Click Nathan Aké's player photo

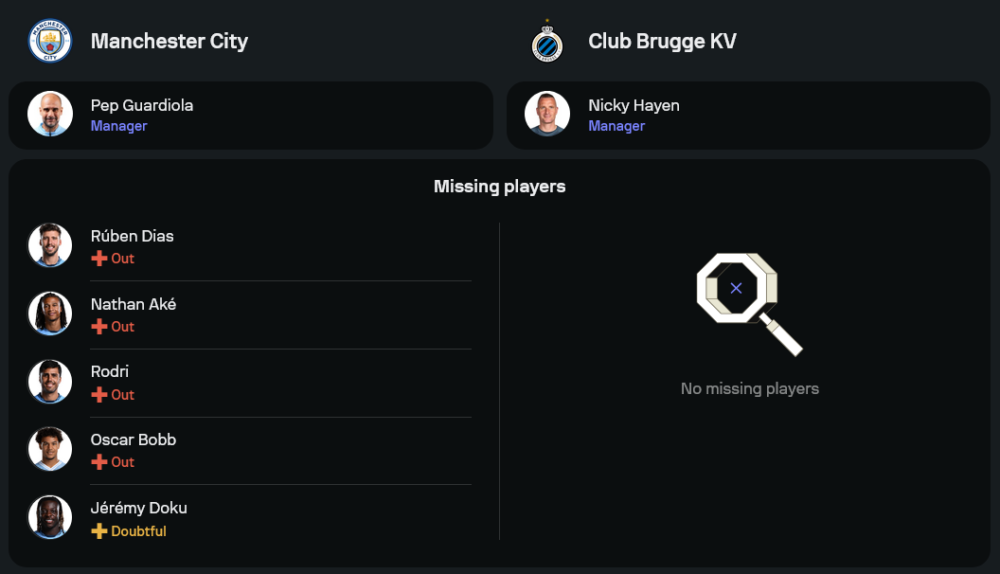(x=50, y=313)
